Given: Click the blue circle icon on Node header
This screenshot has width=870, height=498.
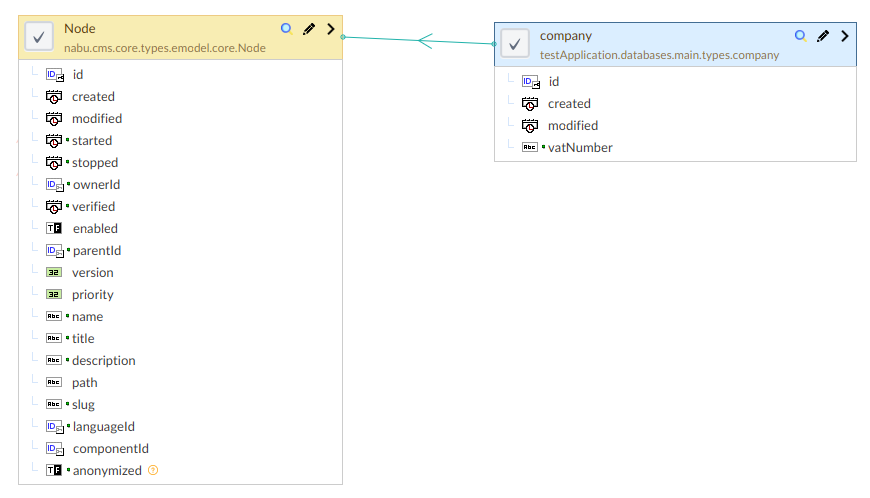Looking at the screenshot, I should click(x=286, y=29).
